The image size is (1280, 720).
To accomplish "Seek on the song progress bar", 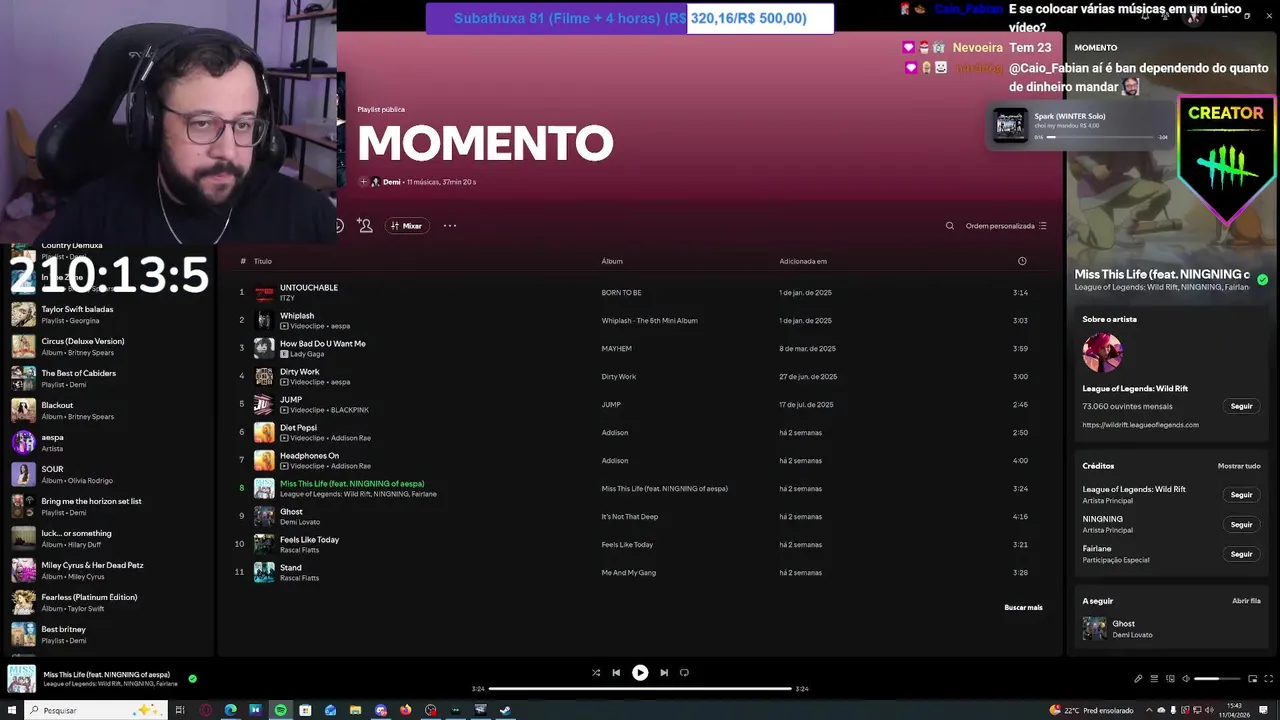I will pos(640,688).
